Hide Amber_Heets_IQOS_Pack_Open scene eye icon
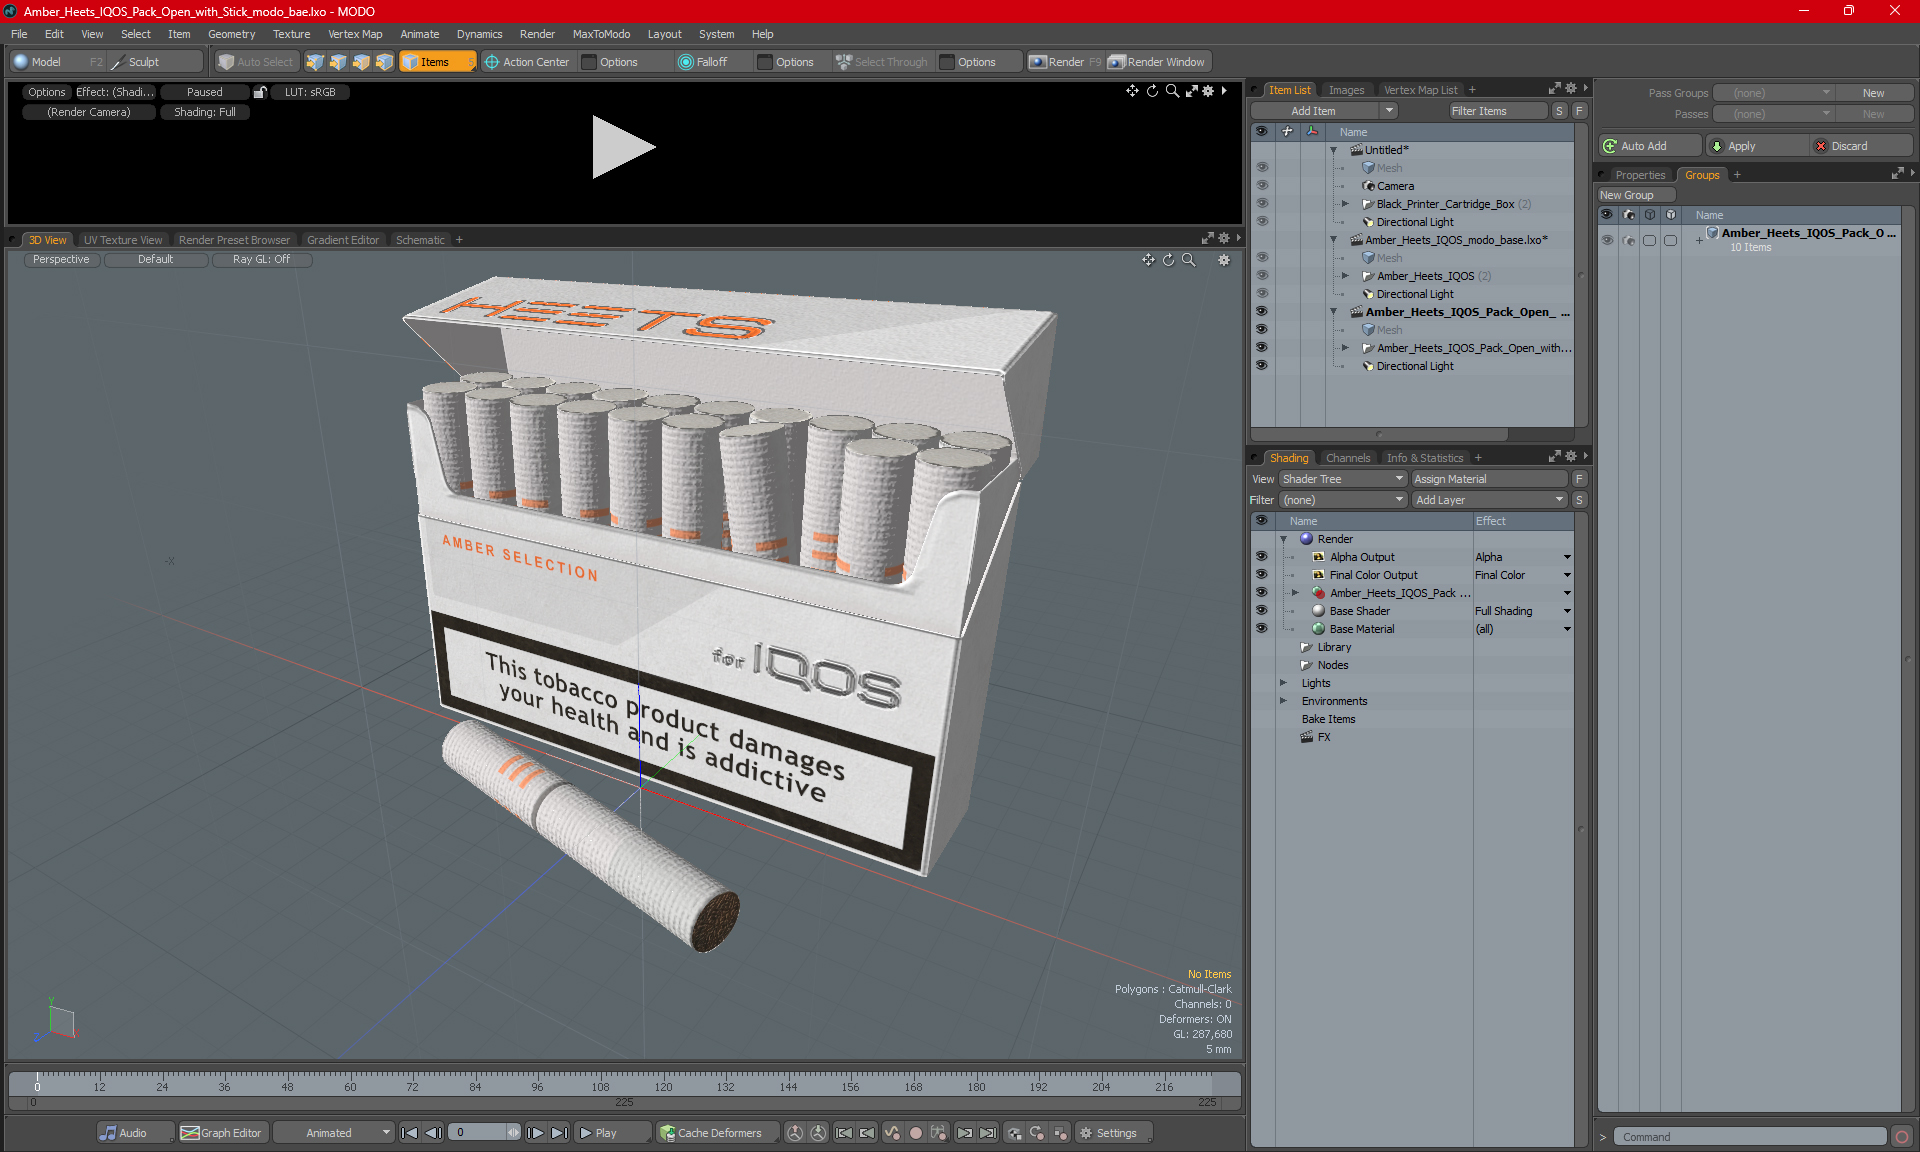1920x1152 pixels. [x=1262, y=312]
